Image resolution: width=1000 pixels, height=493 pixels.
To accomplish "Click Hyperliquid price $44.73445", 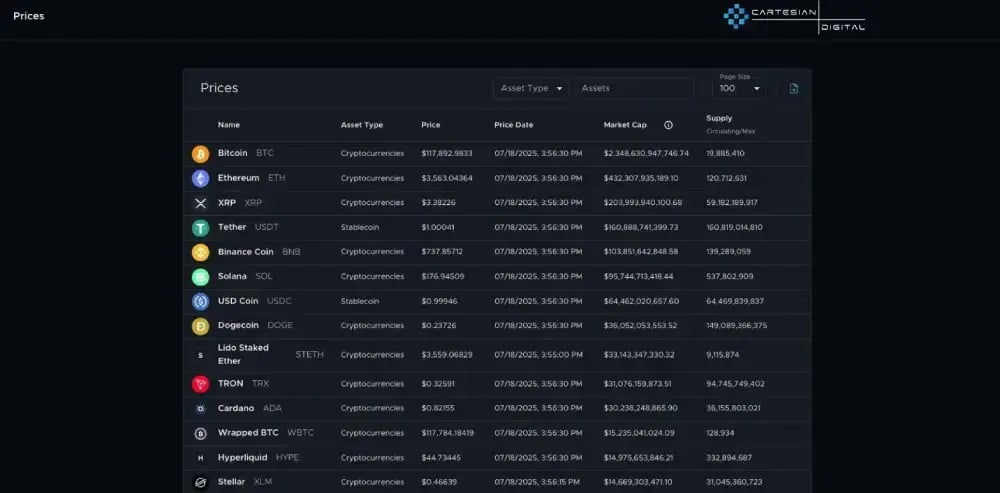I will tap(441, 458).
